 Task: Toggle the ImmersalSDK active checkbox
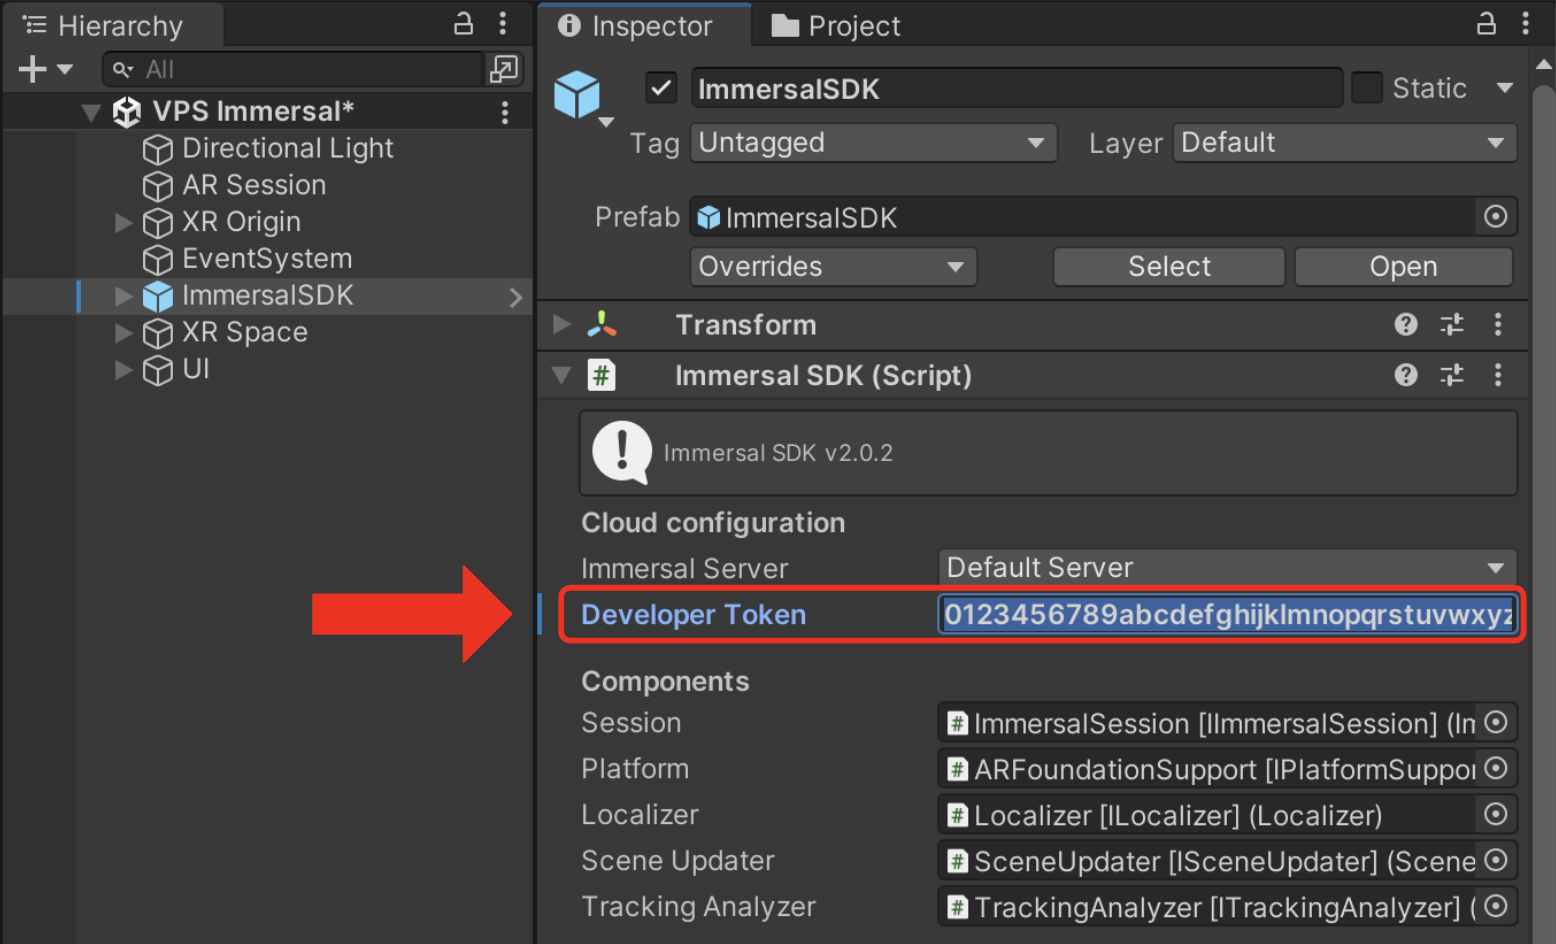[661, 88]
